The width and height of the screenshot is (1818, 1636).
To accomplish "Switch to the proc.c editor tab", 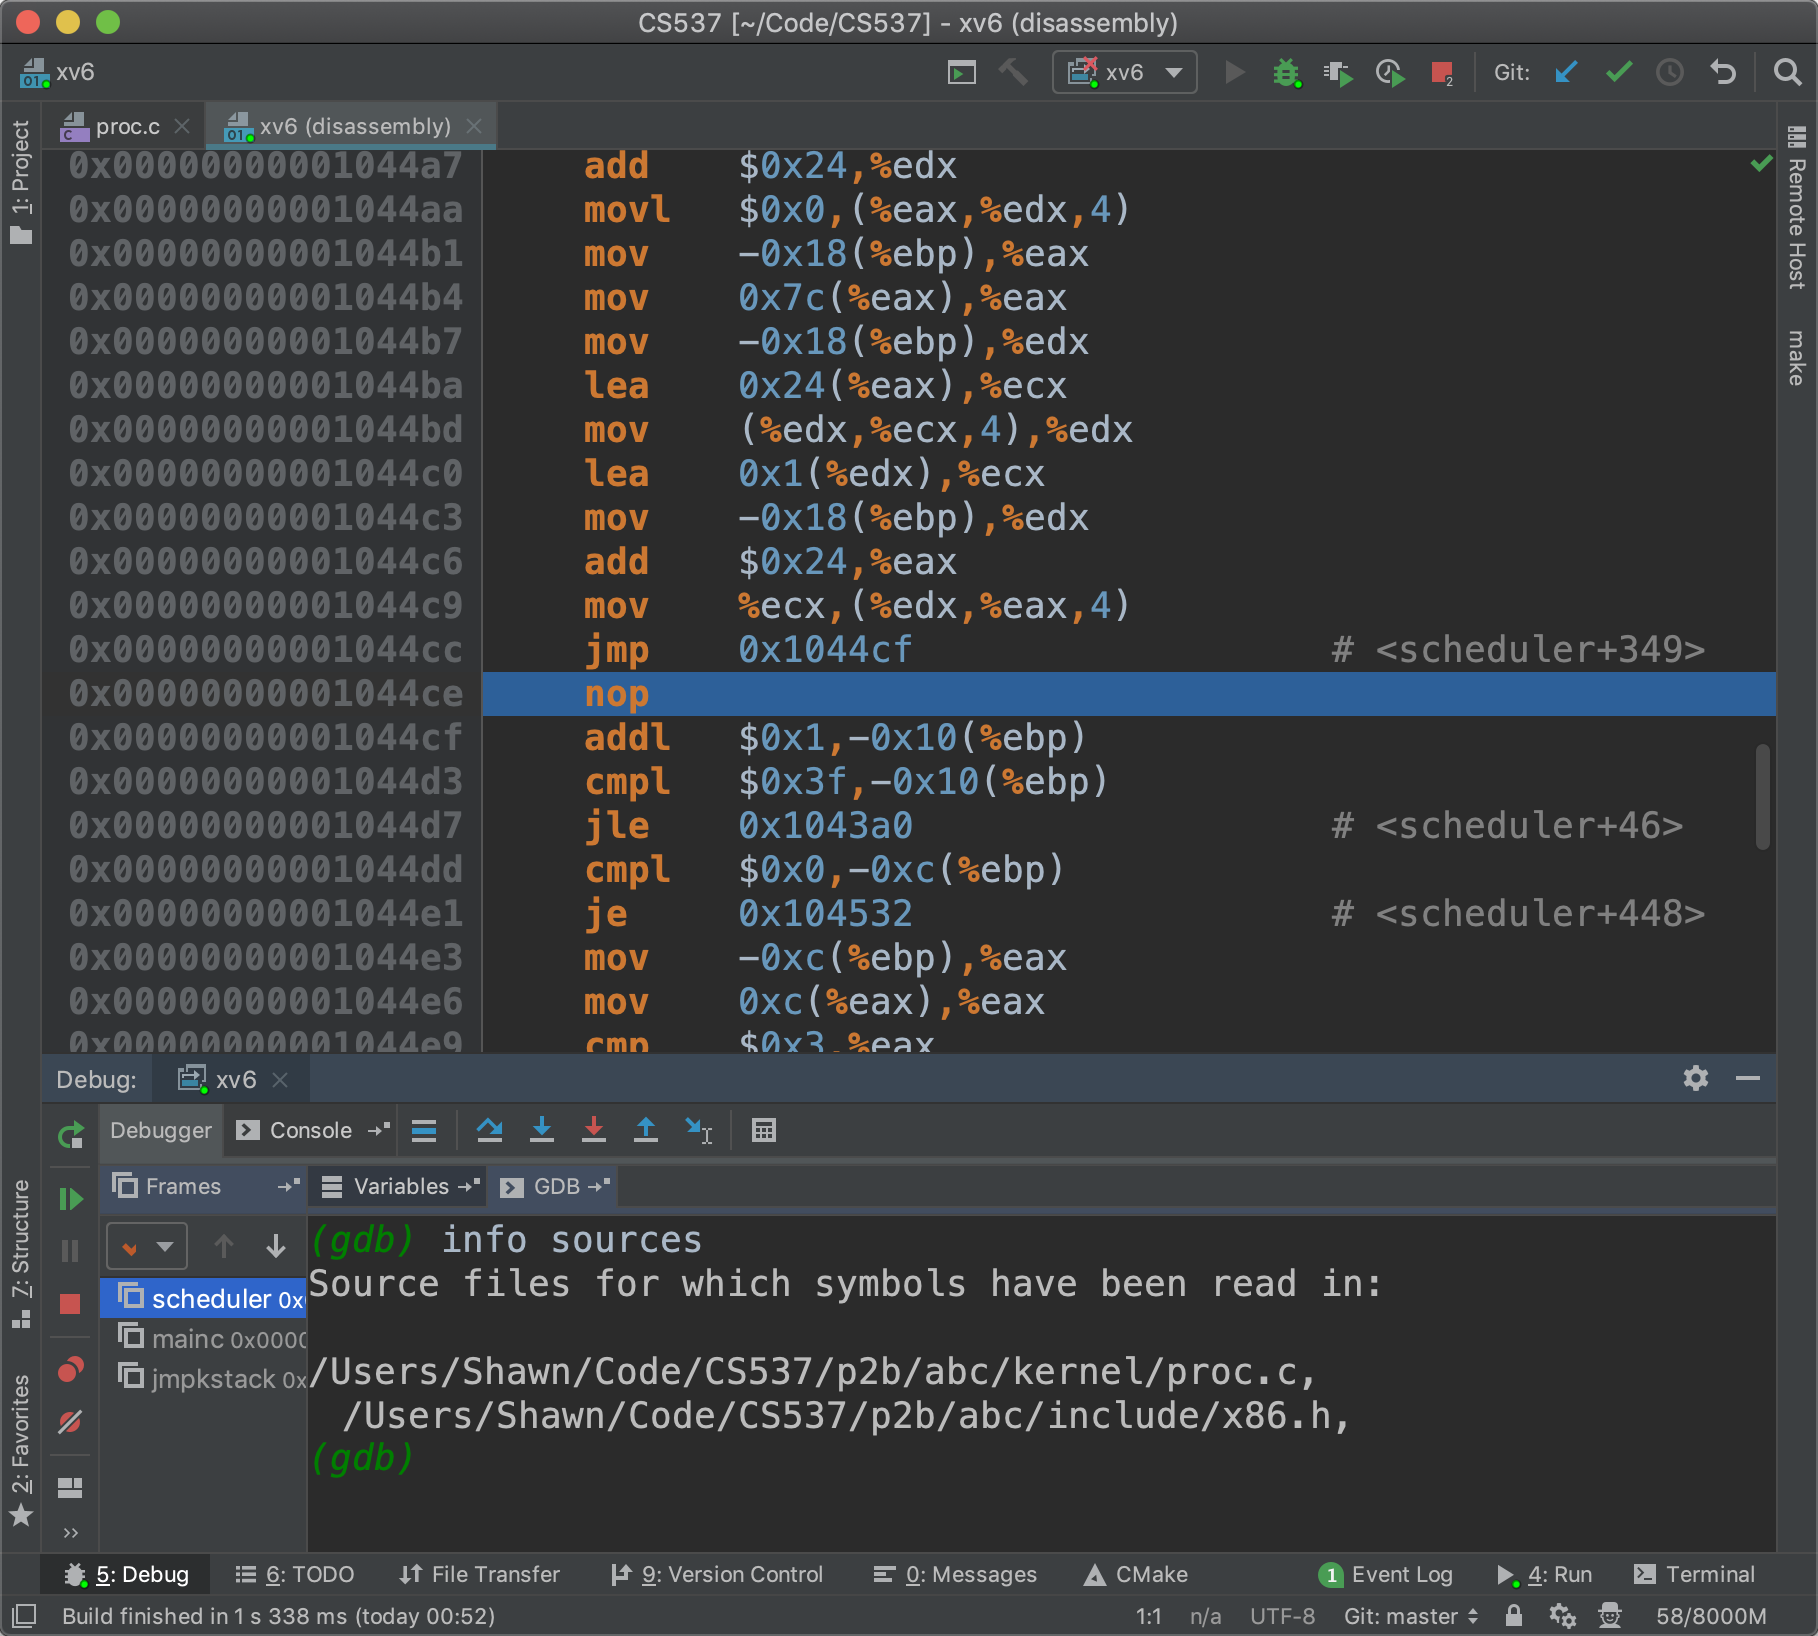I will [x=127, y=127].
